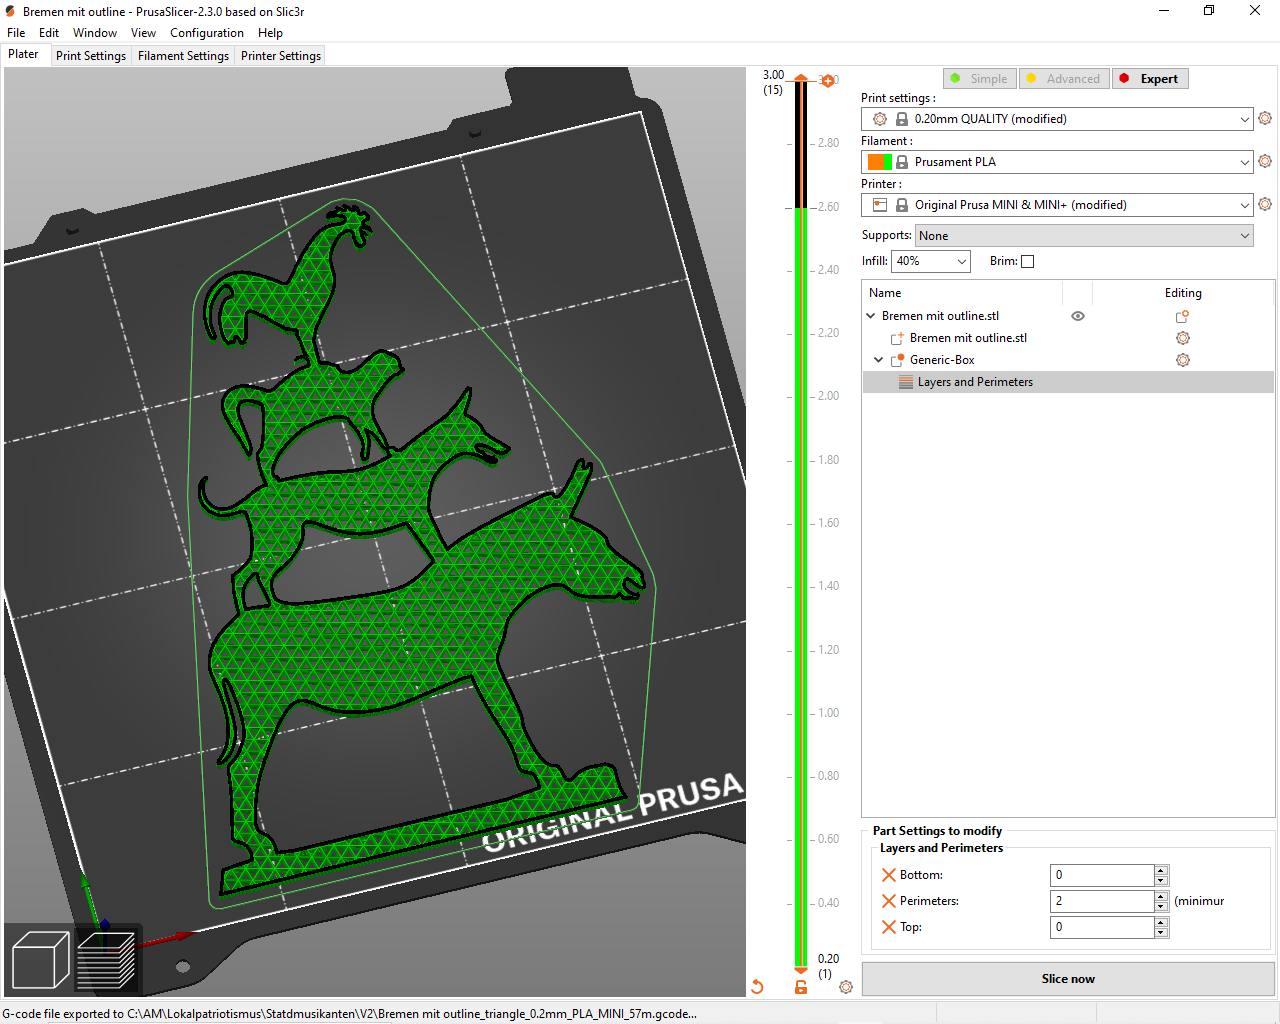
Task: Open the layer slider settings gear icon
Action: point(846,987)
